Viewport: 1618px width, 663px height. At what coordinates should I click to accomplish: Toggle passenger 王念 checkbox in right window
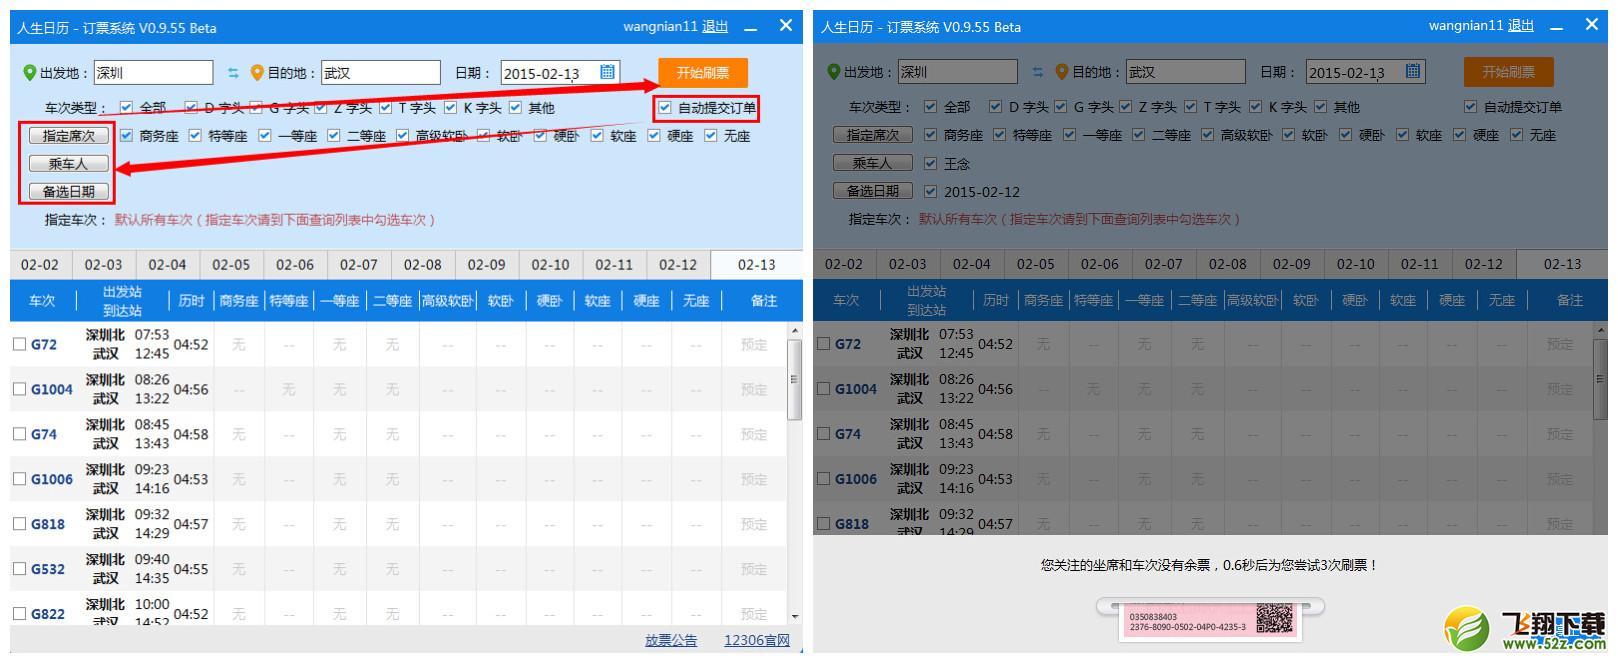coord(930,163)
